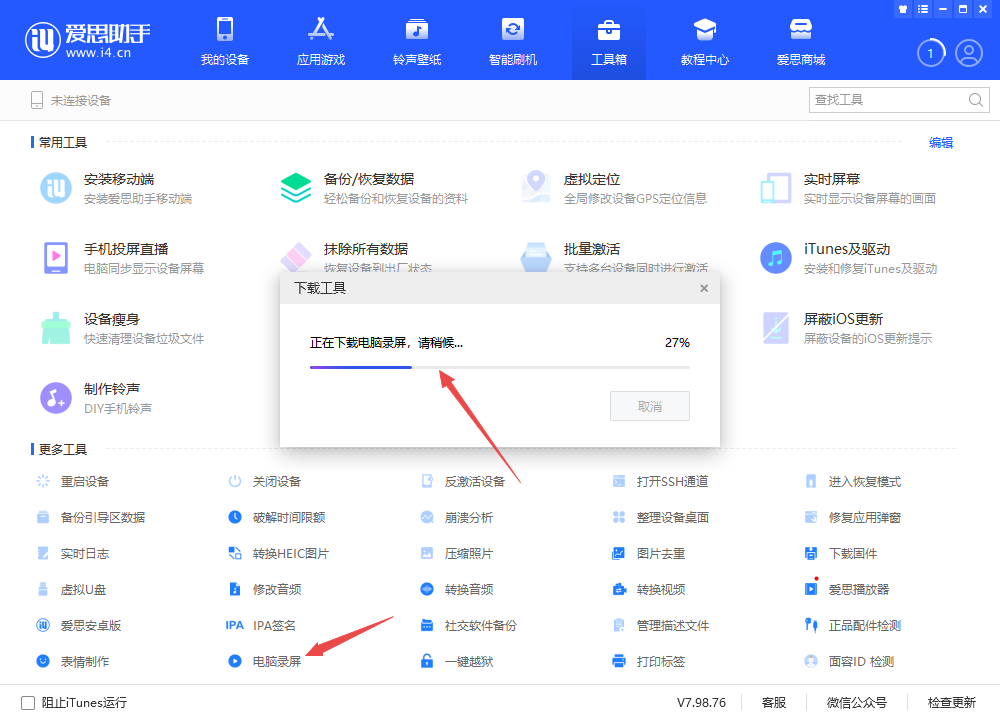Click the download progress bar
The image size is (1000, 719).
pos(499,367)
